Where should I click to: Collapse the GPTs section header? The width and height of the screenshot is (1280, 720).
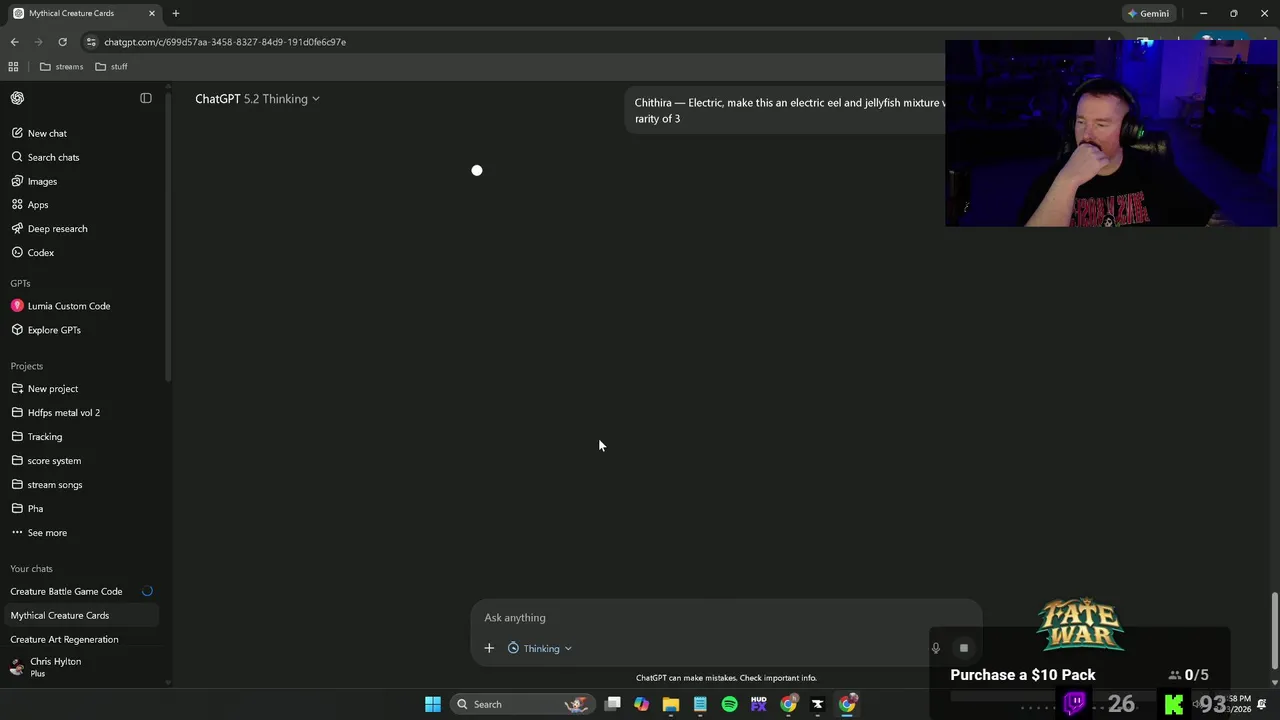tap(20, 283)
